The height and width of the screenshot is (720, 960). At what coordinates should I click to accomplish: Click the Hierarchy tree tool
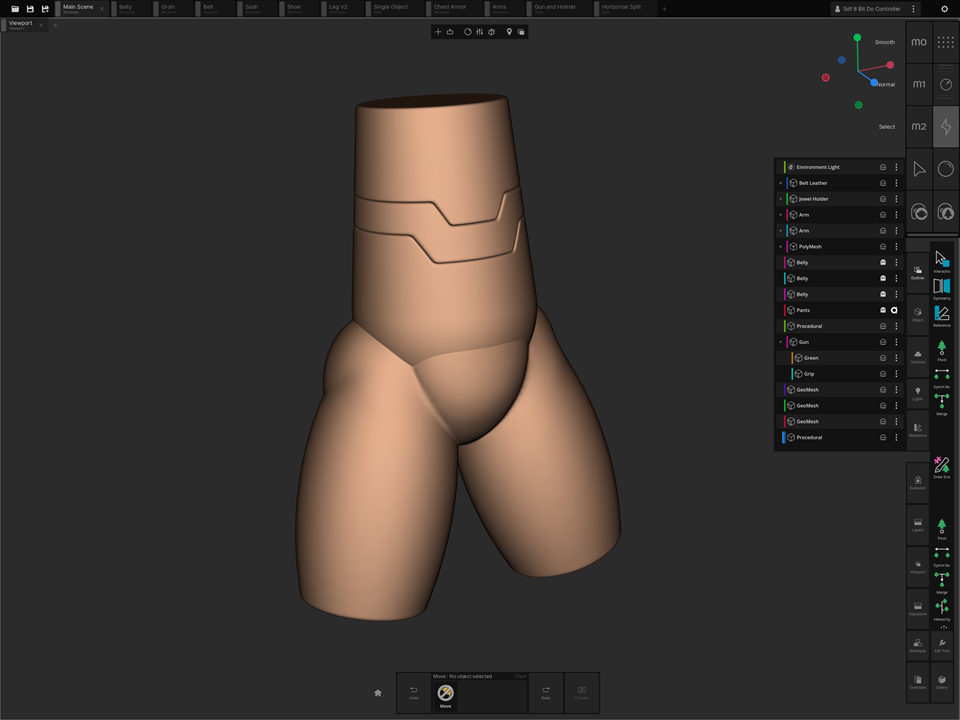point(942,609)
